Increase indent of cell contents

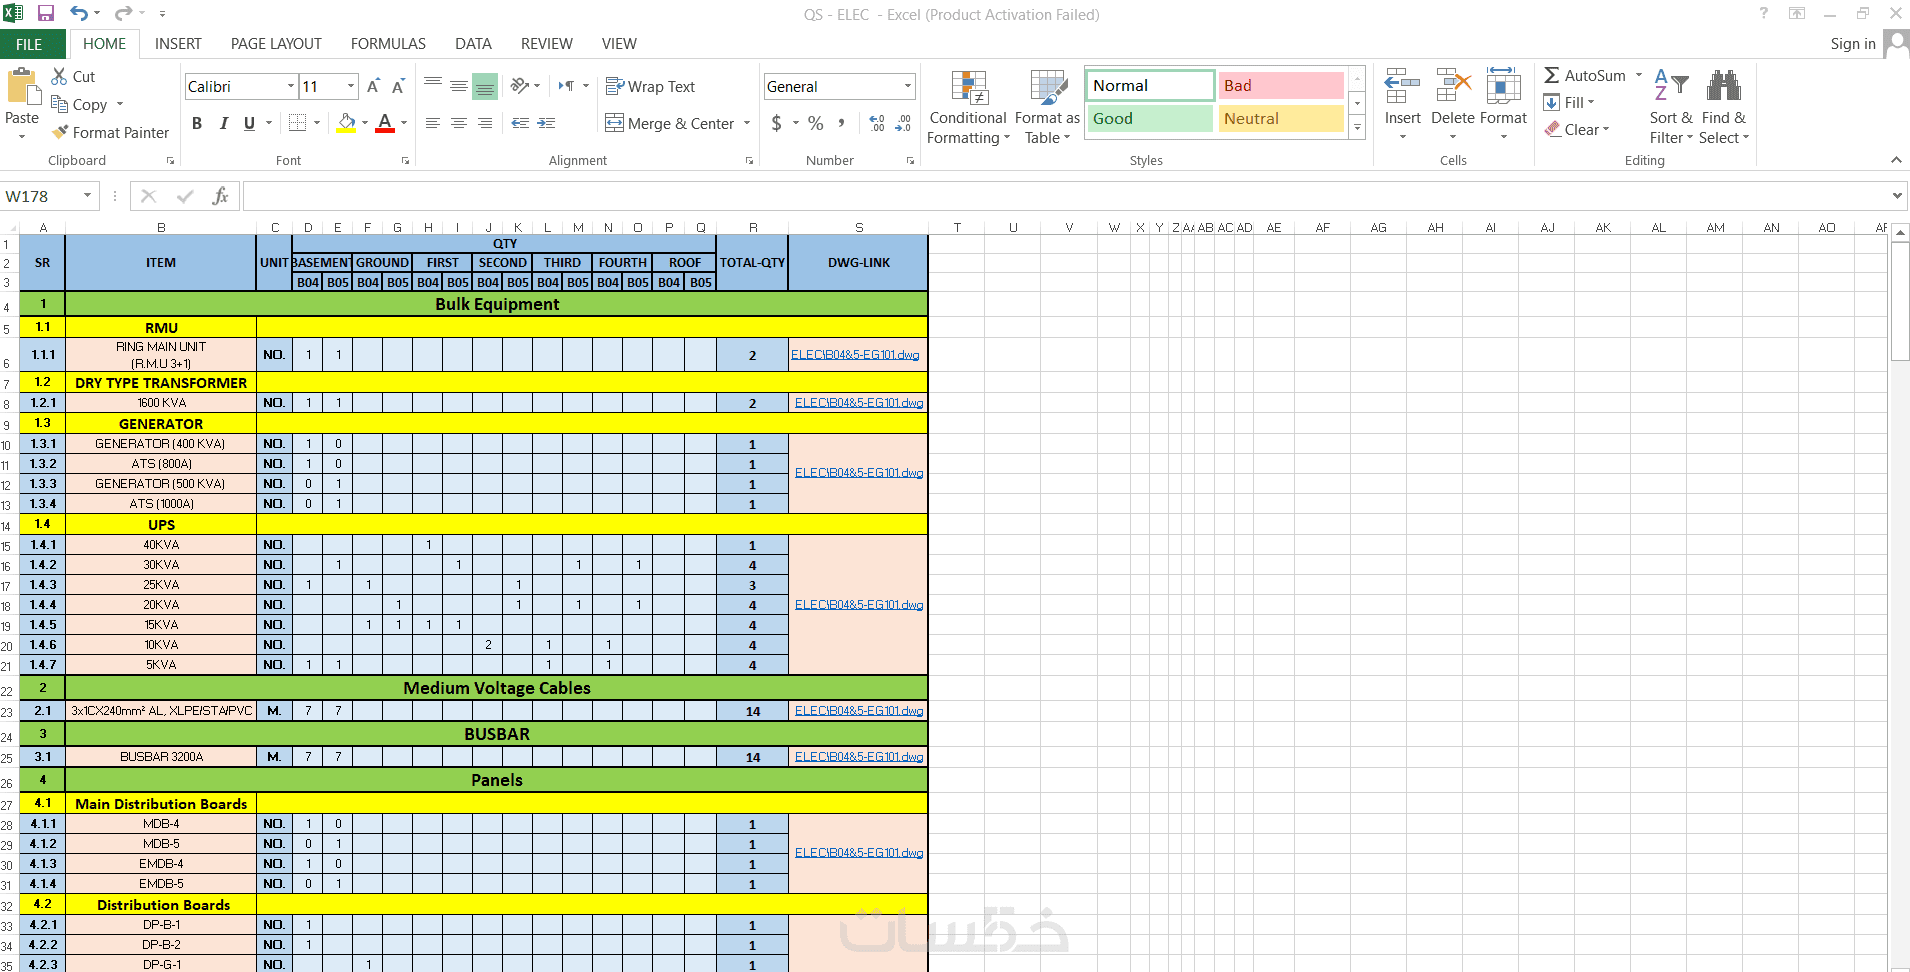[x=546, y=123]
